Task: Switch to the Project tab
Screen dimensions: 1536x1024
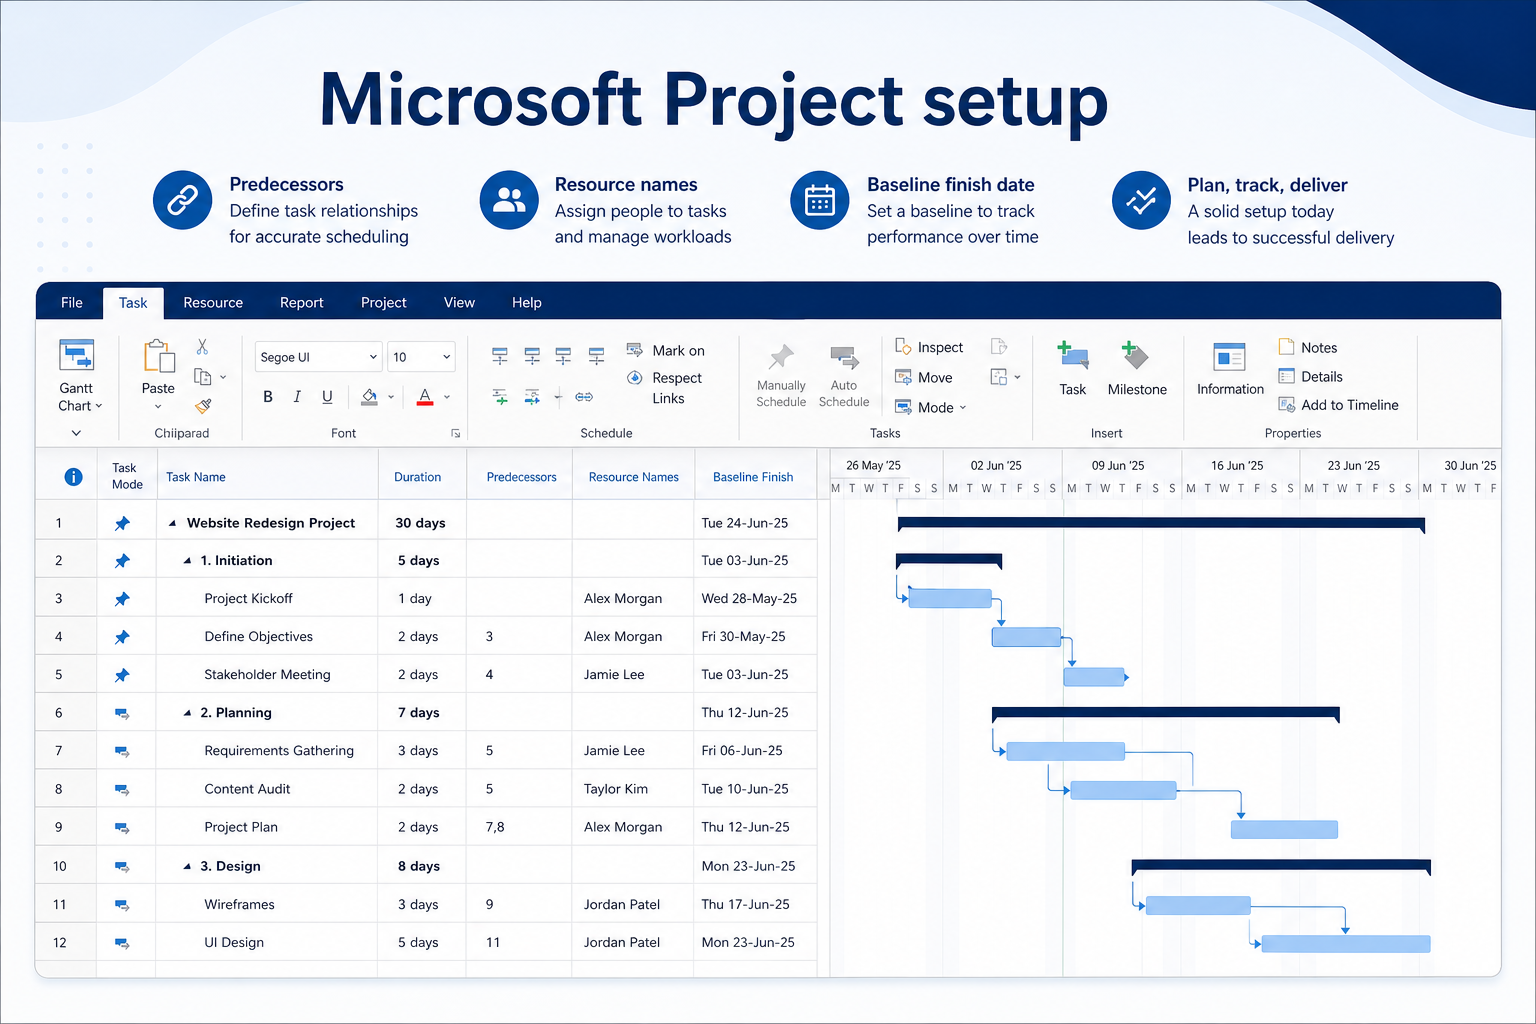Action: pos(384,302)
